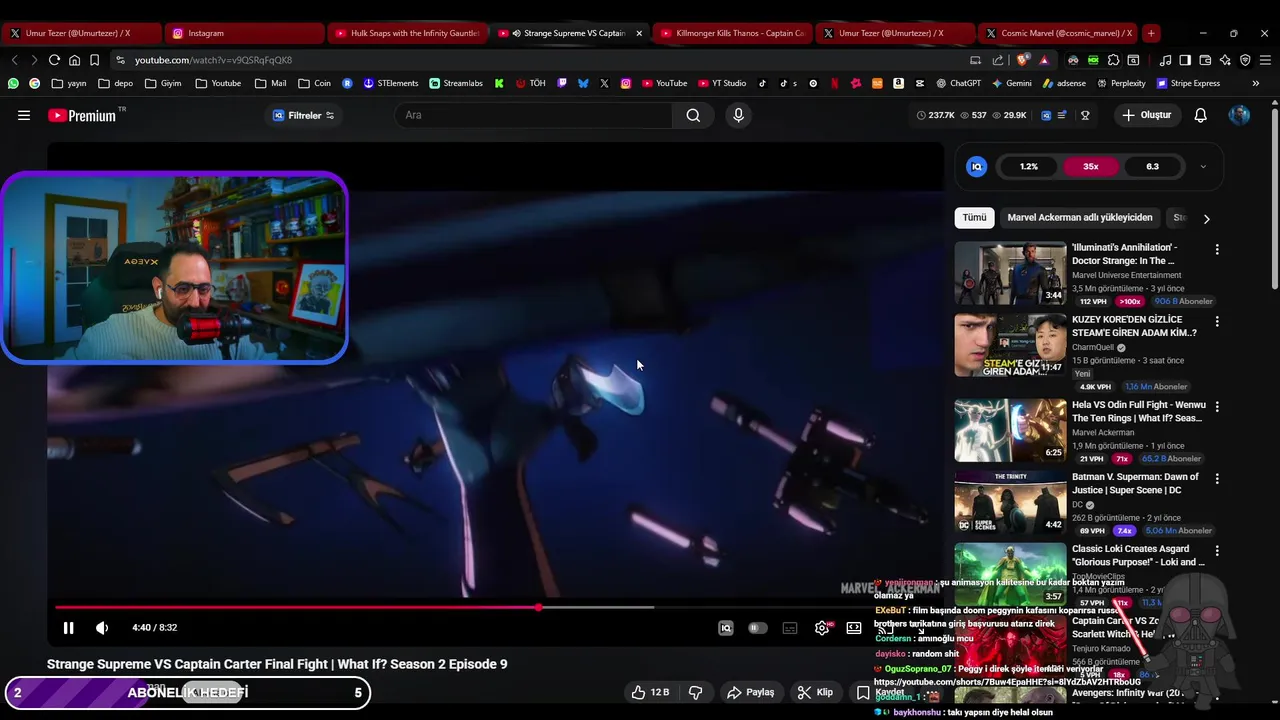Open the YouTube hamburger guide menu

point(24,115)
